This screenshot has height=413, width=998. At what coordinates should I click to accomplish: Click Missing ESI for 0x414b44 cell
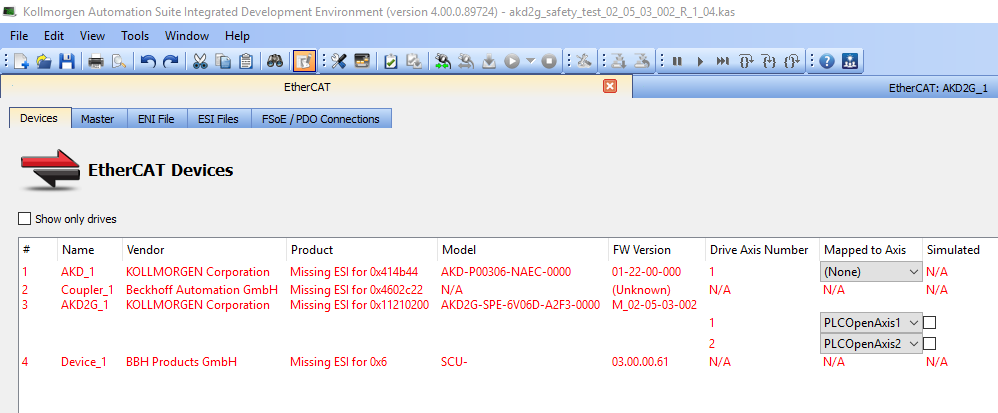click(354, 272)
